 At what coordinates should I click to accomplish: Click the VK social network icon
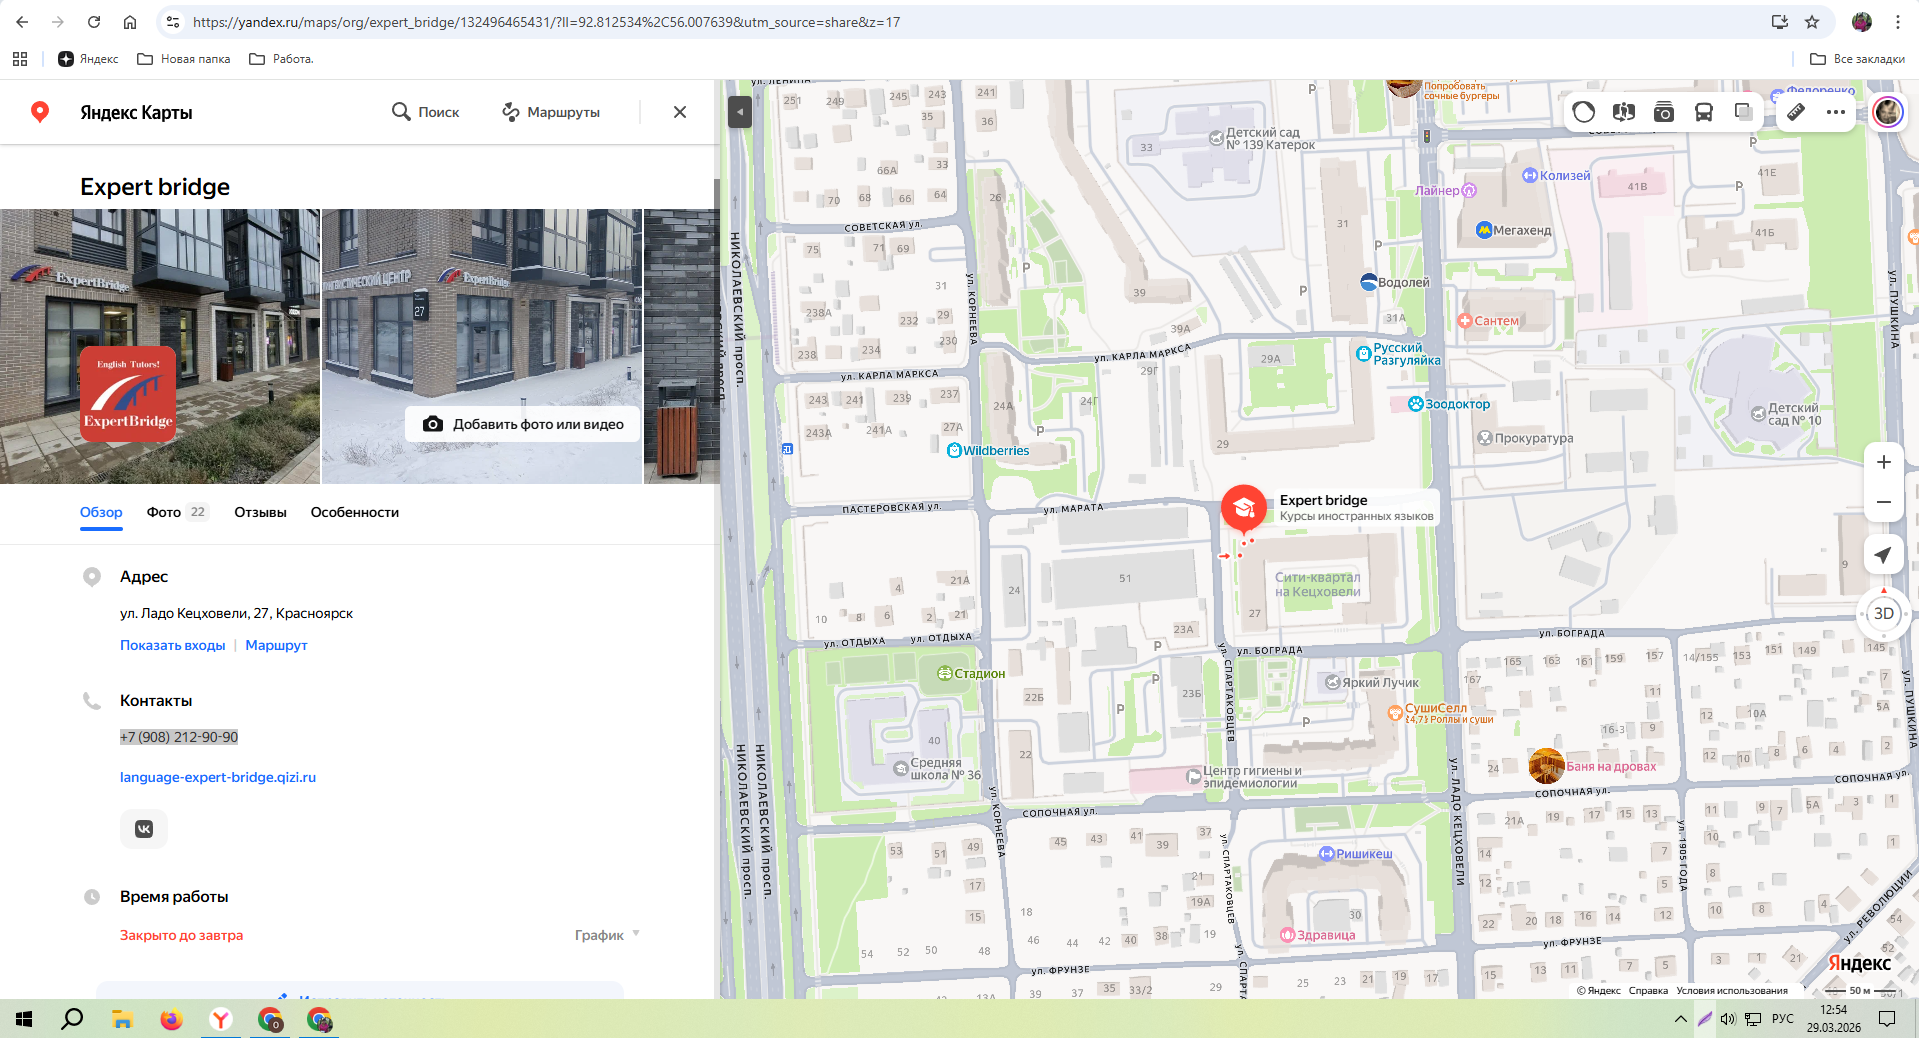(x=144, y=829)
